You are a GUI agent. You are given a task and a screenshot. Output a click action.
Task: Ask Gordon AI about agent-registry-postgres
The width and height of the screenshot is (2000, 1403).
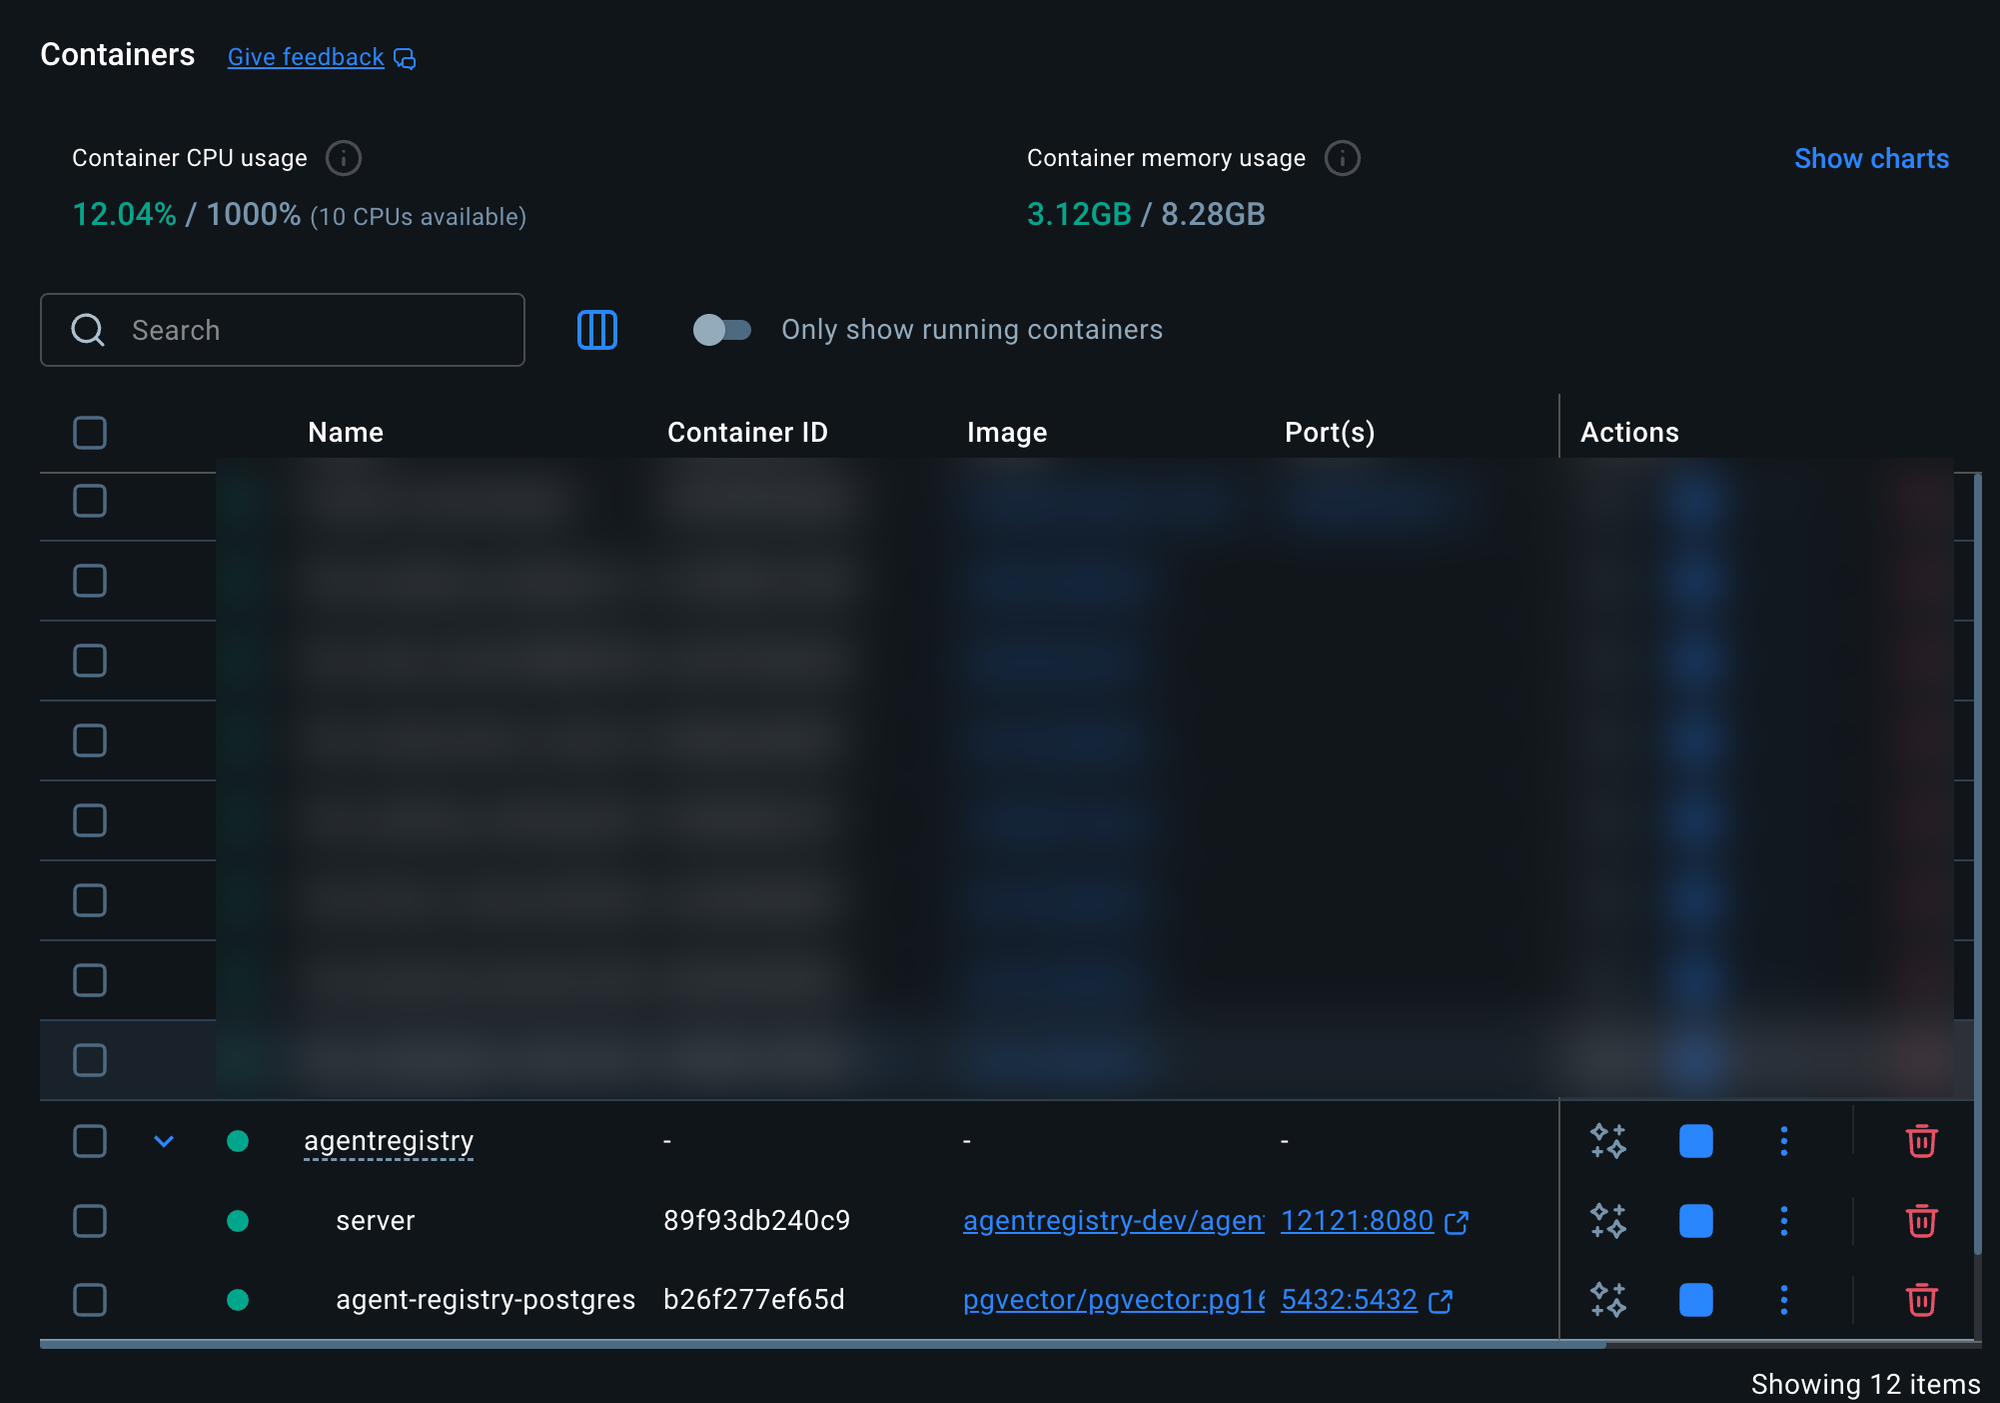tap(1608, 1300)
